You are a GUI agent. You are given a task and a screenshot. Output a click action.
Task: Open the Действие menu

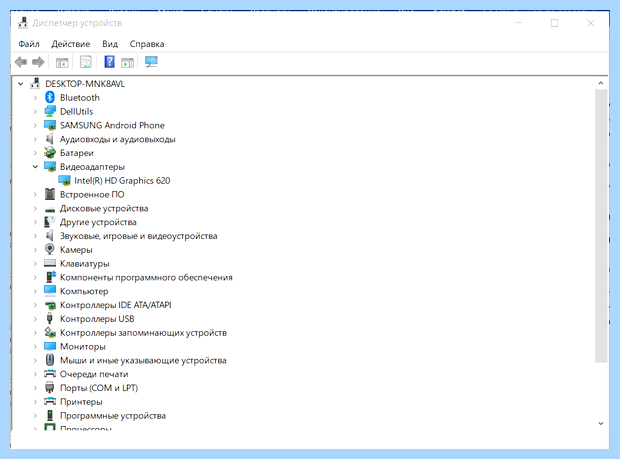(71, 44)
